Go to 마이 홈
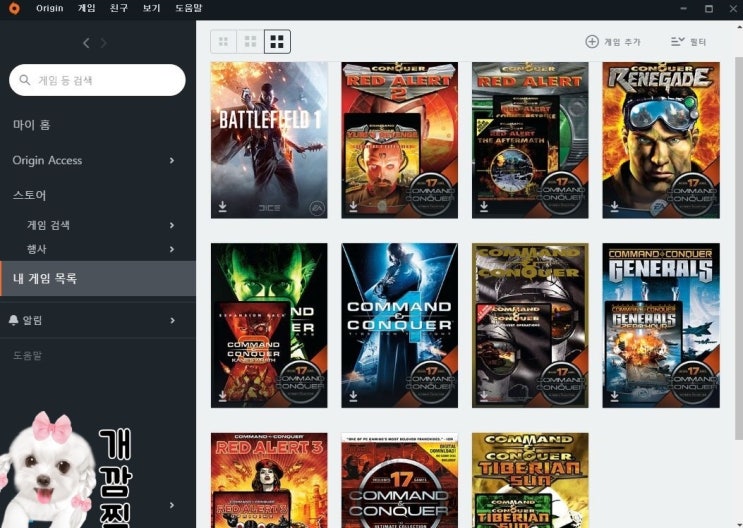The height and width of the screenshot is (528, 743). [x=31, y=125]
